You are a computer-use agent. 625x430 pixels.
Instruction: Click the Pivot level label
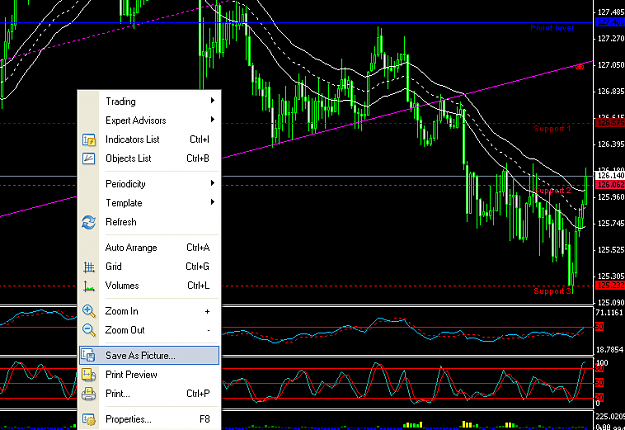click(552, 28)
